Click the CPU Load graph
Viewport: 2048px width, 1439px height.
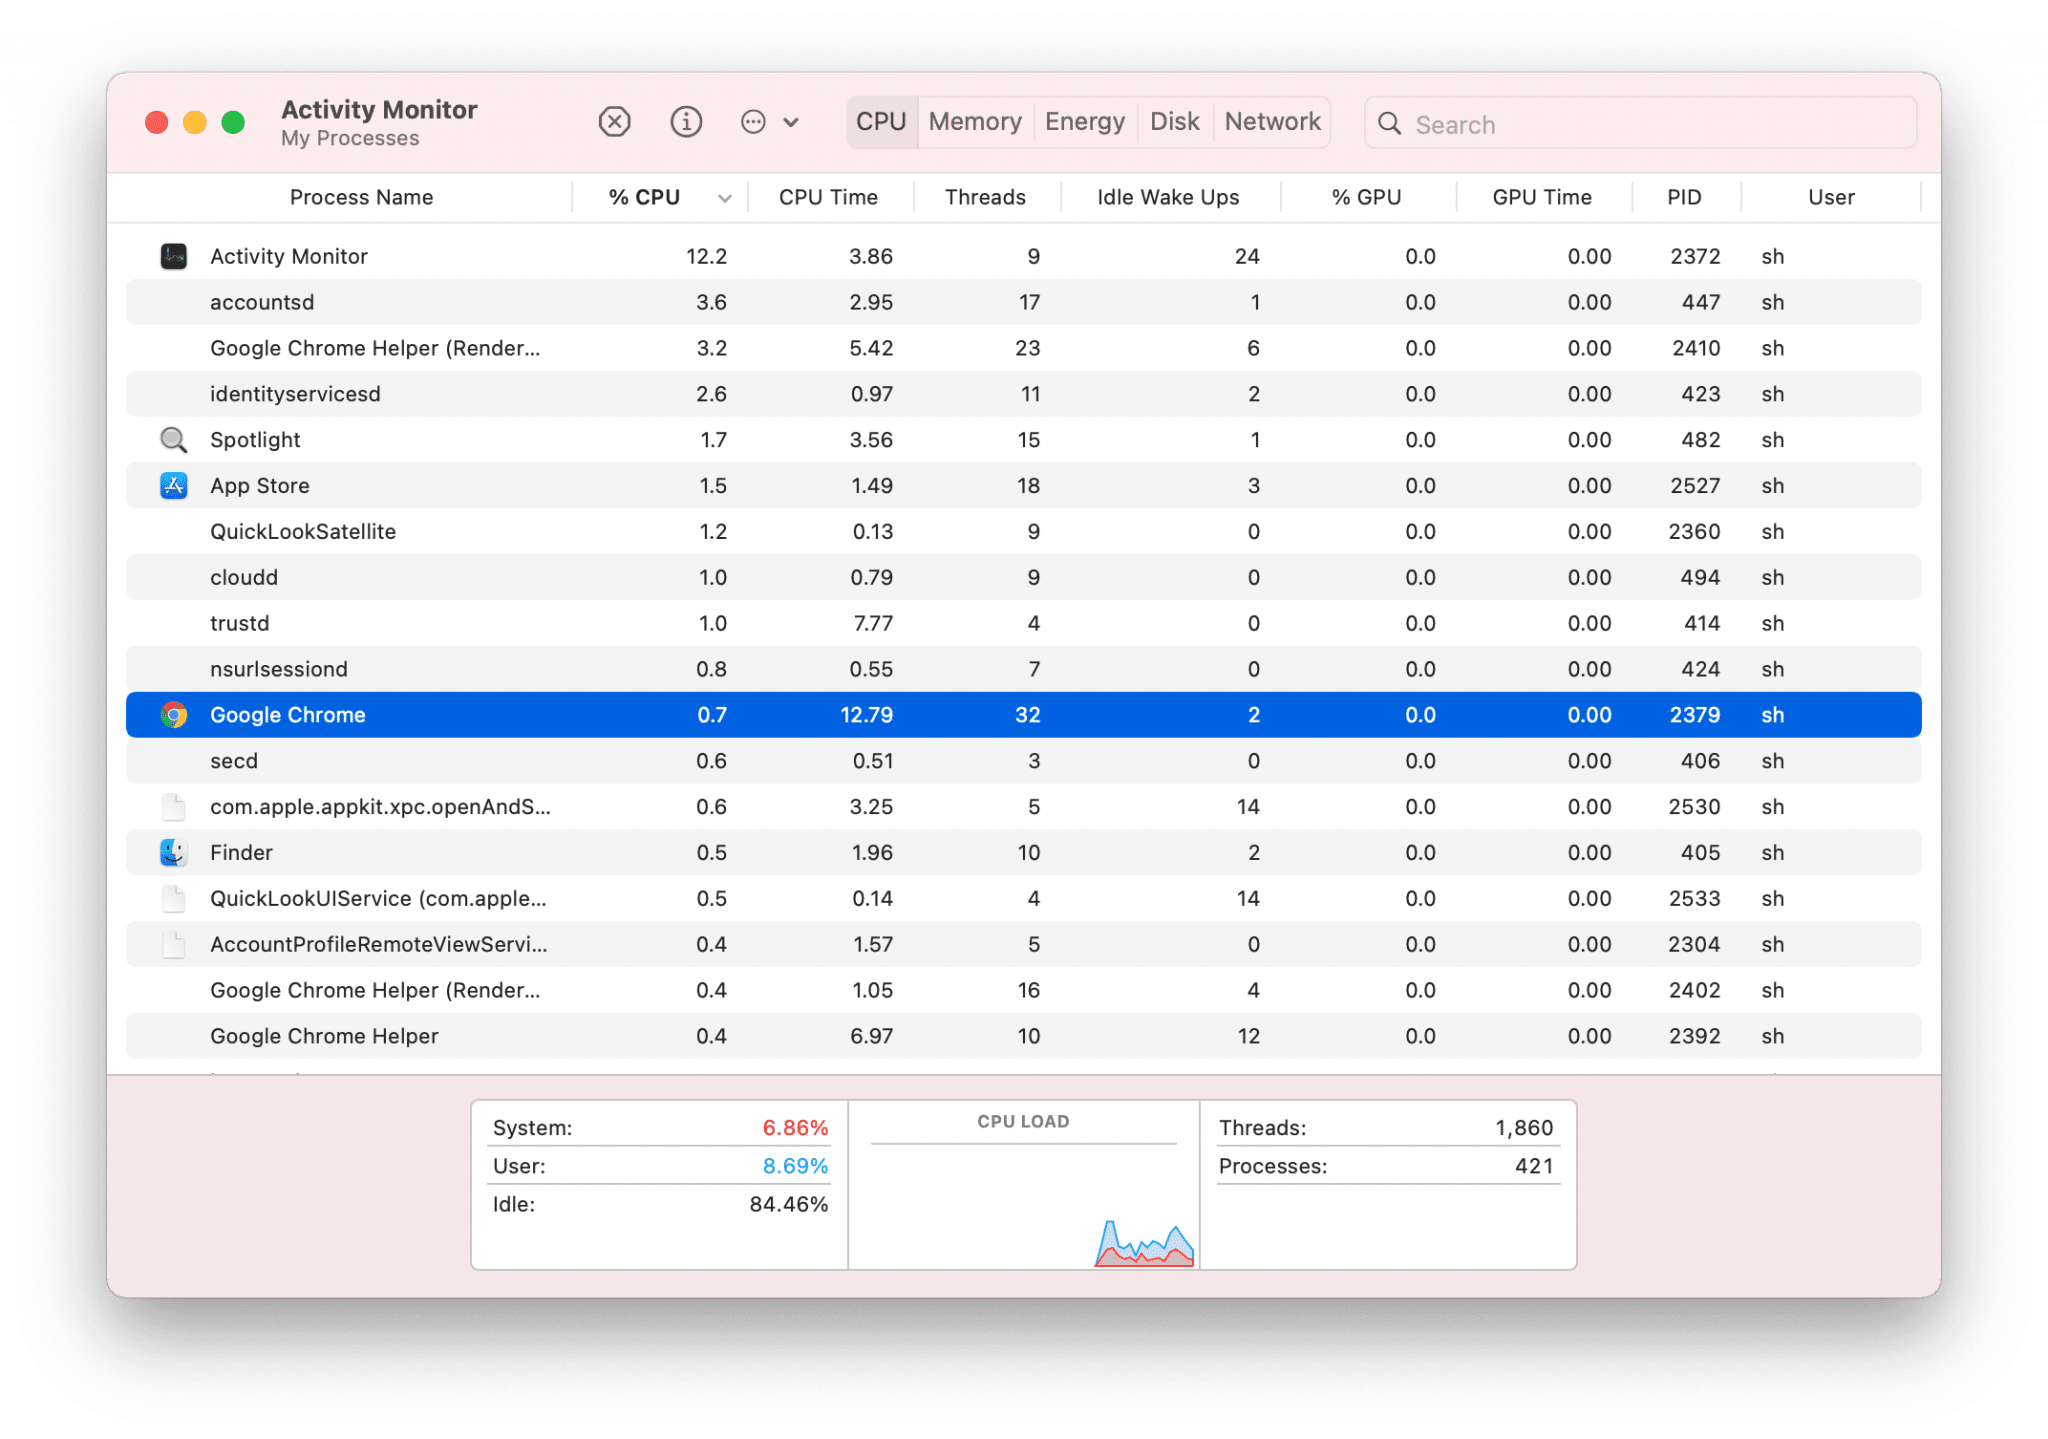[1023, 1205]
